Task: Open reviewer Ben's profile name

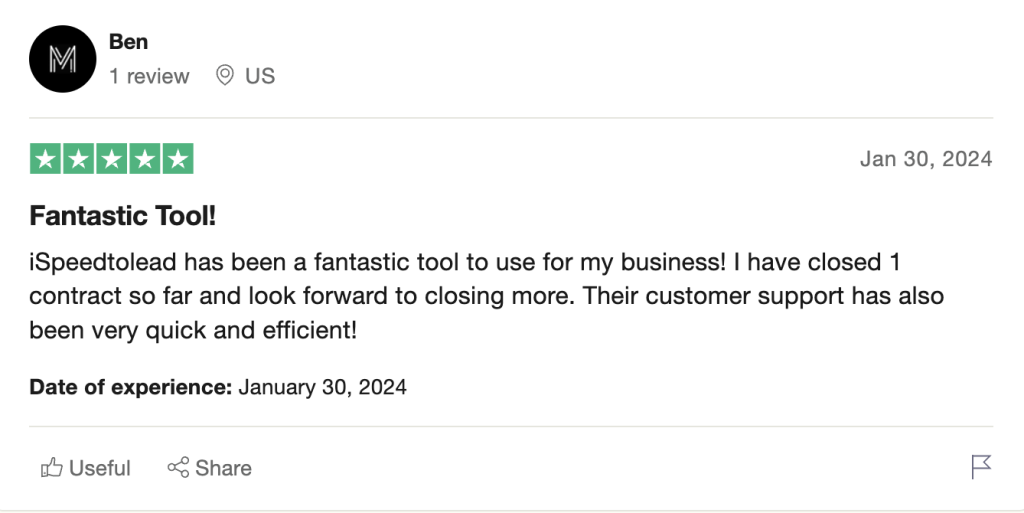Action: pos(128,42)
